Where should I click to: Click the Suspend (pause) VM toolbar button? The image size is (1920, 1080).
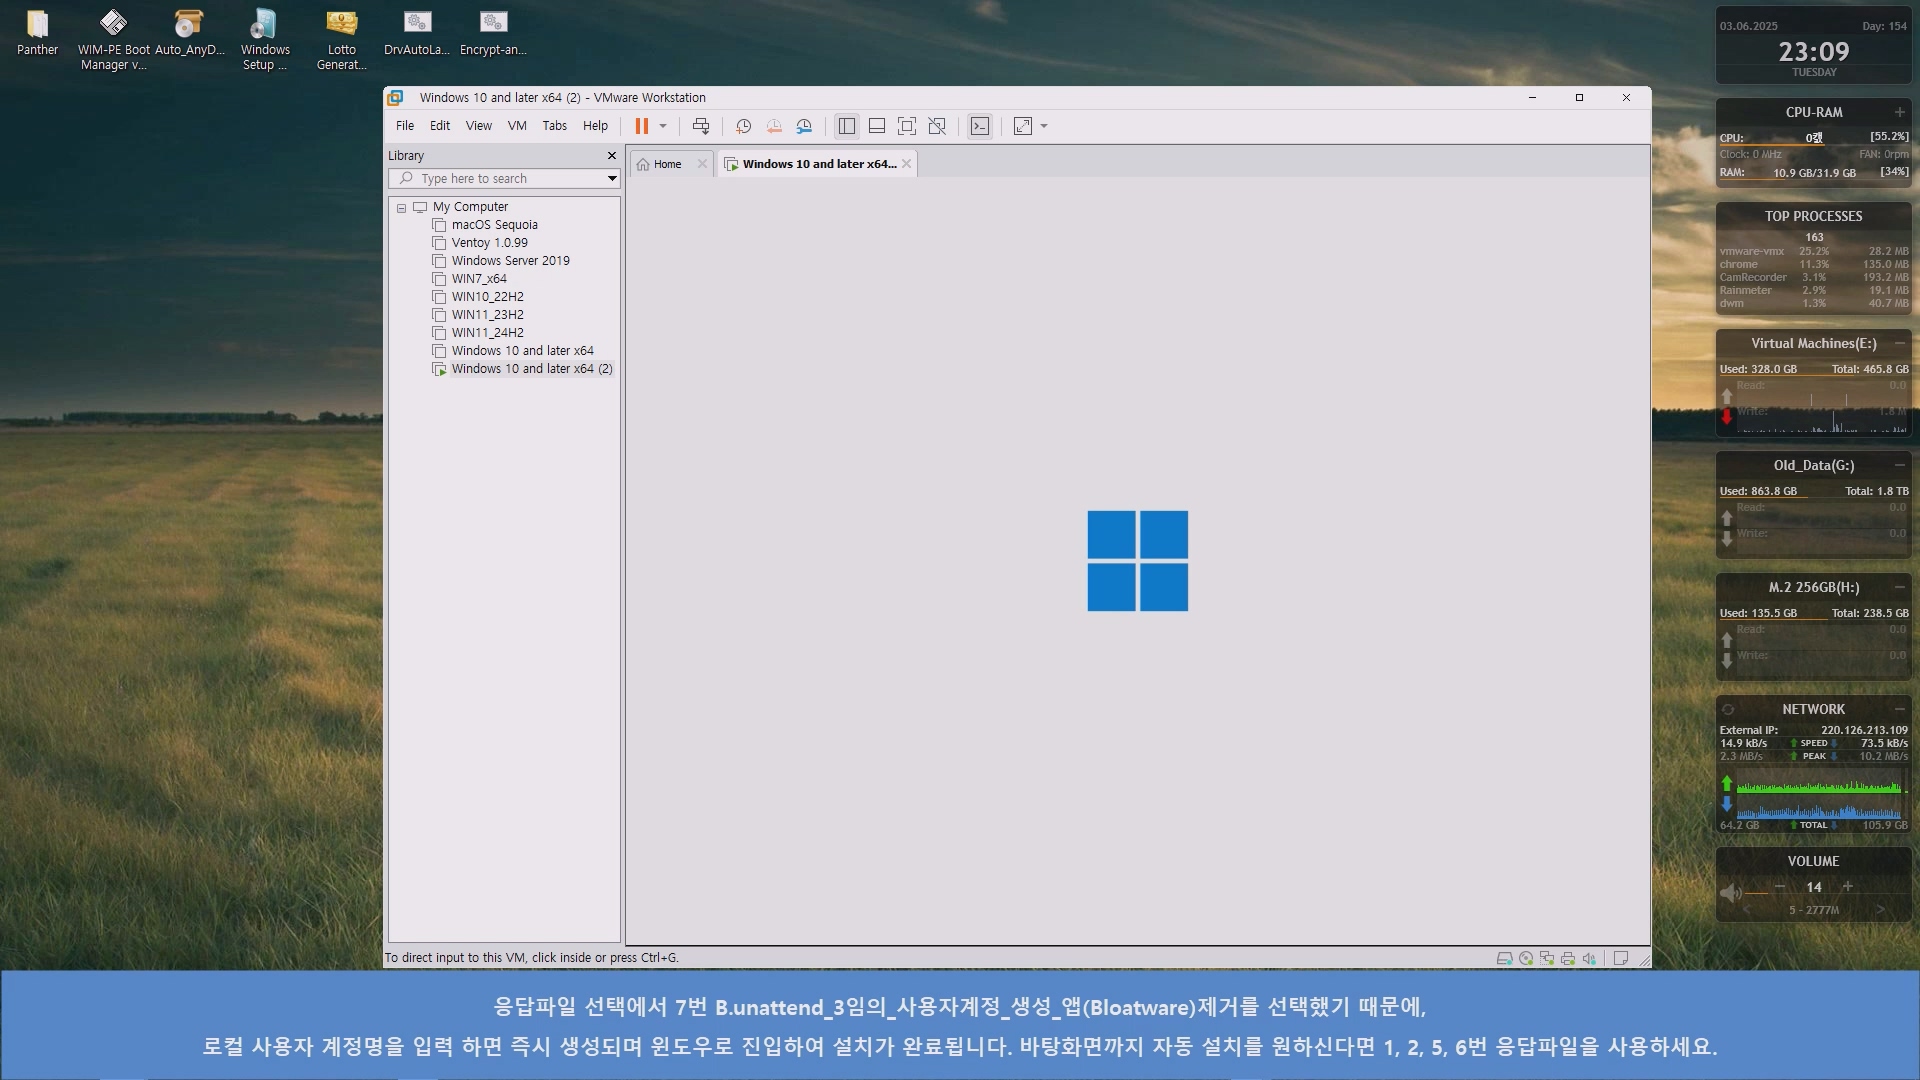(641, 126)
